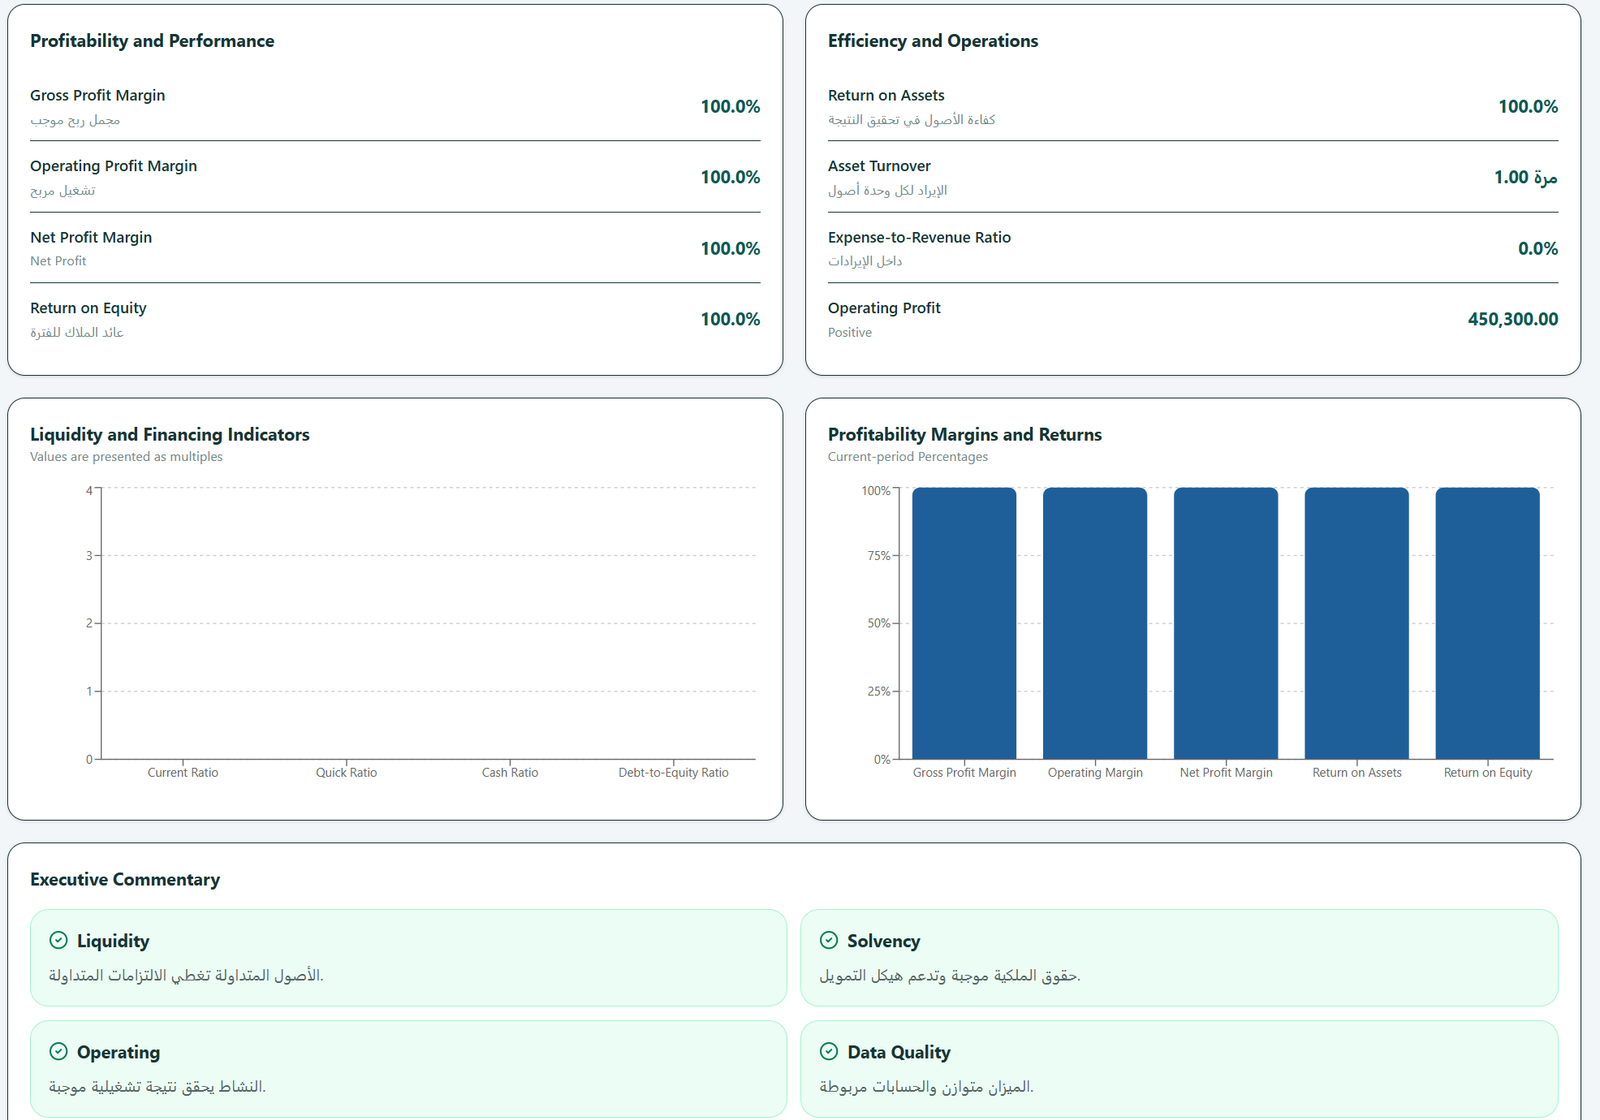Click the Gross Profit Margin row label

click(98, 96)
